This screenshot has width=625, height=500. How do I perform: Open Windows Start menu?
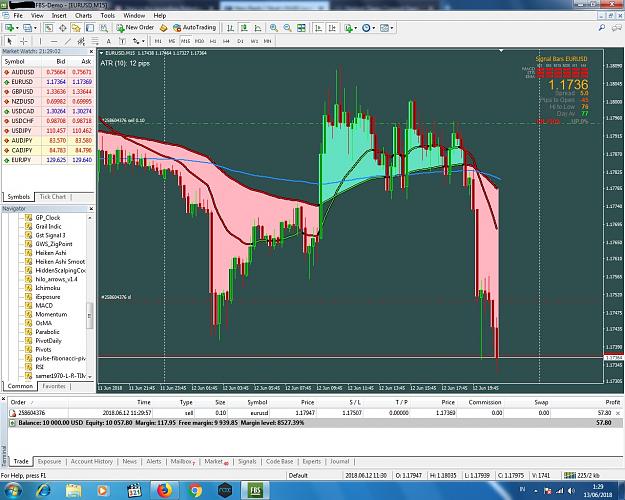pyautogui.click(x=12, y=490)
